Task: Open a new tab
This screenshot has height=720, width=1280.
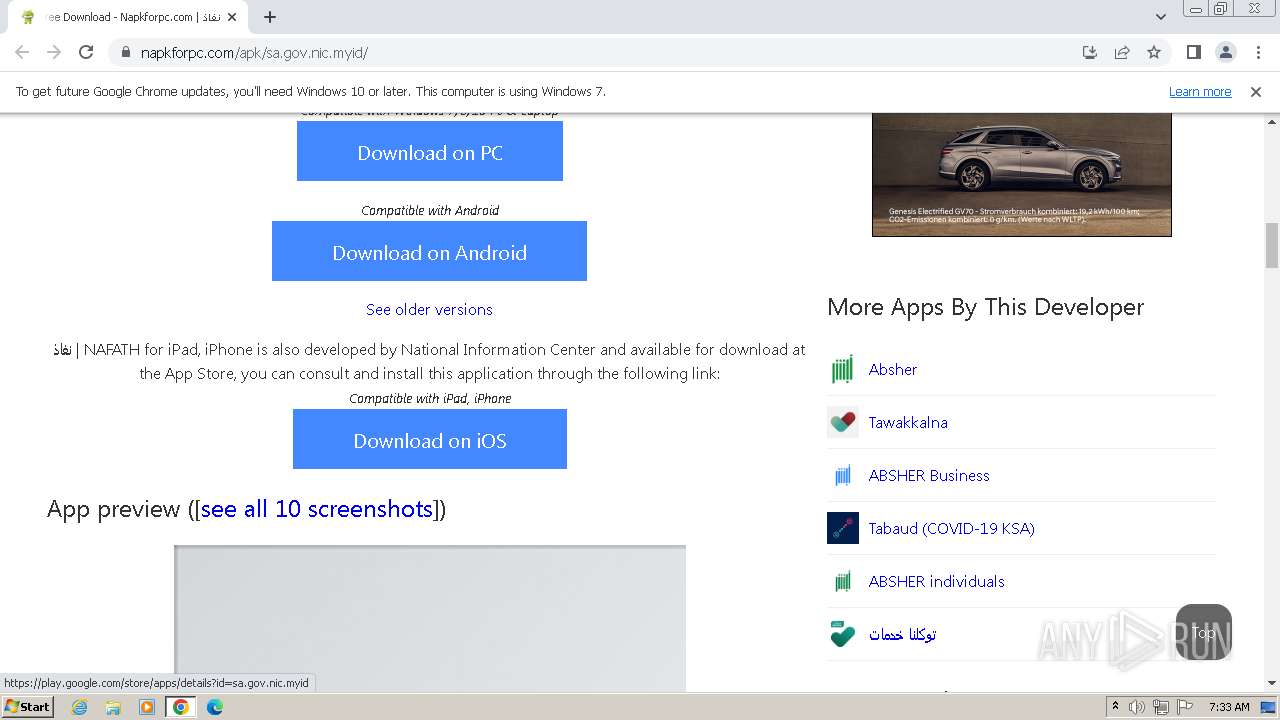Action: (270, 17)
